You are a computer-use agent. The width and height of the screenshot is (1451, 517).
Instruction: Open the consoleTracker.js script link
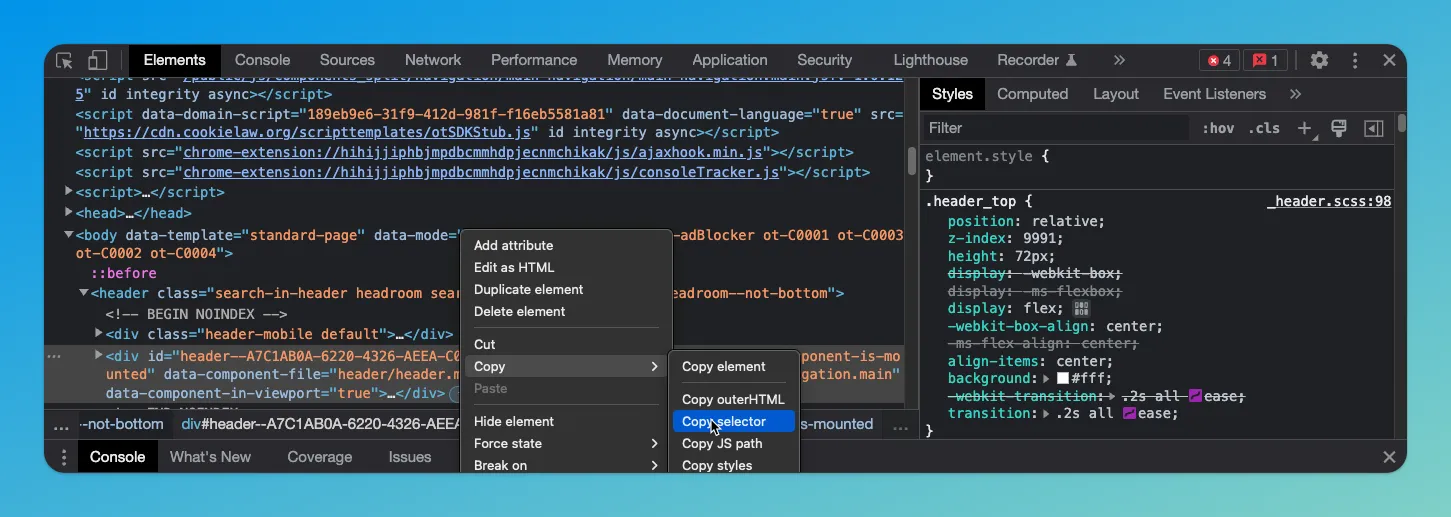click(x=483, y=172)
